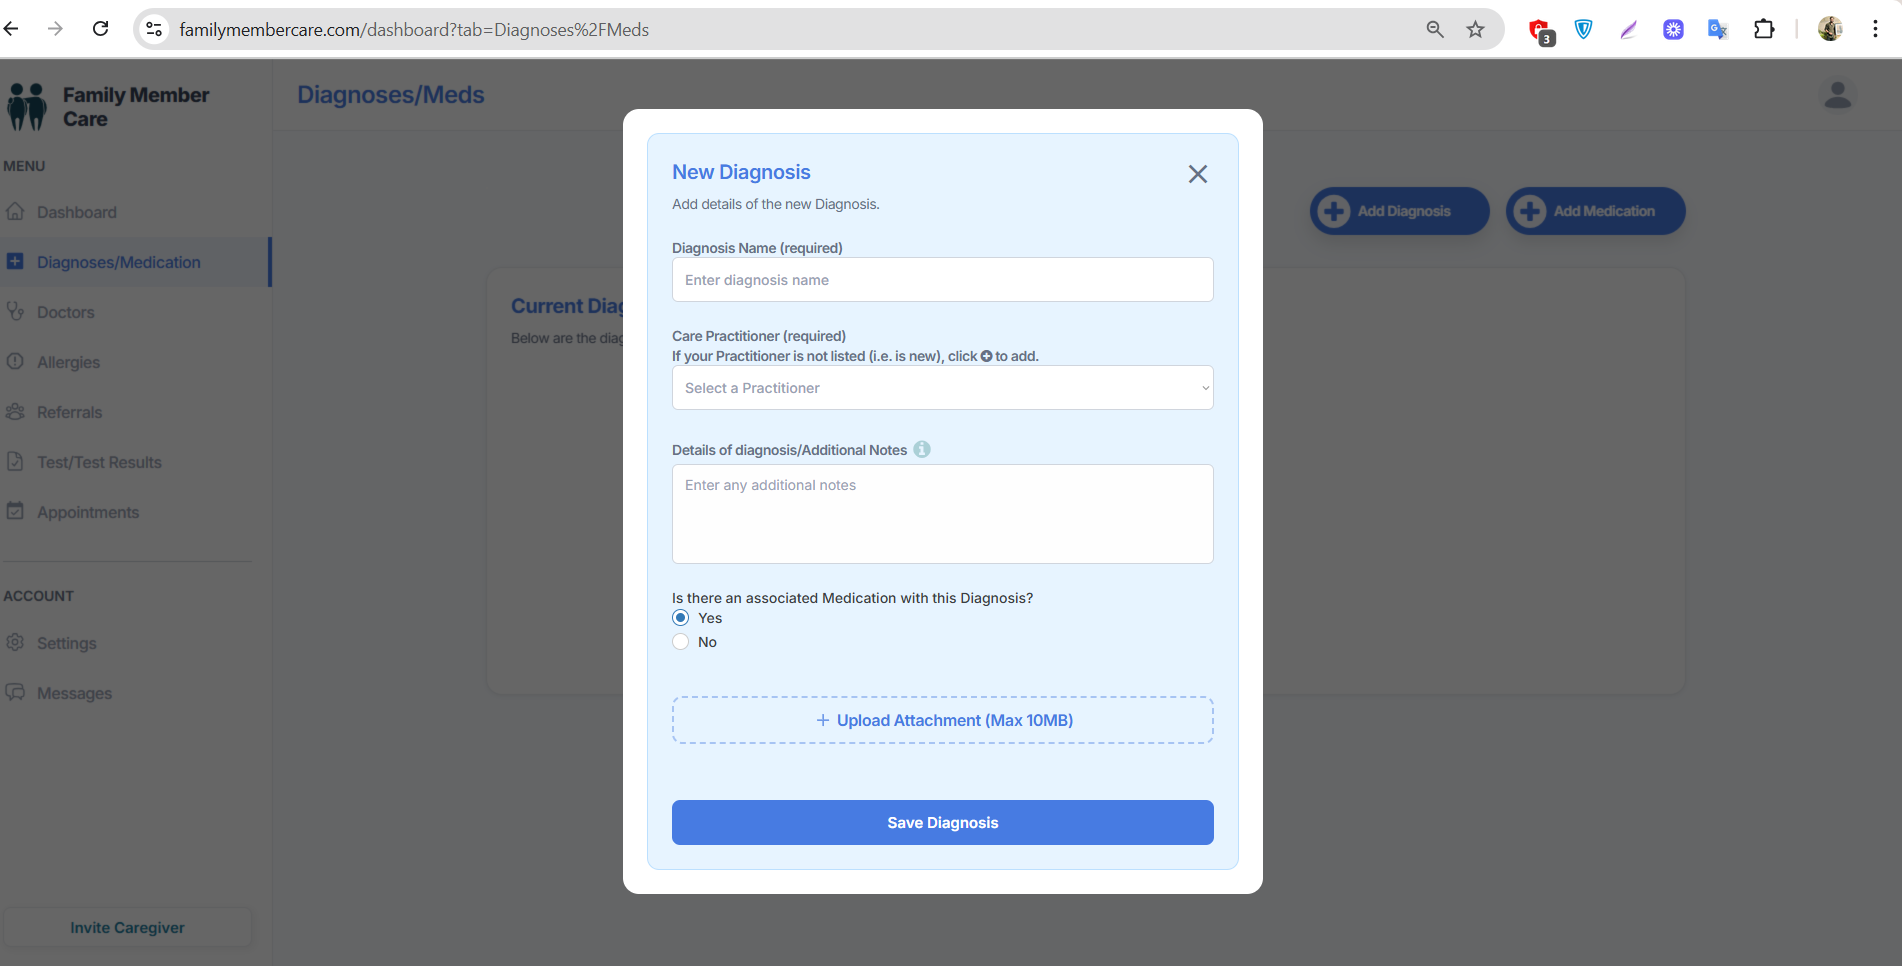Click the Diagnosis Name input field

coord(942,280)
